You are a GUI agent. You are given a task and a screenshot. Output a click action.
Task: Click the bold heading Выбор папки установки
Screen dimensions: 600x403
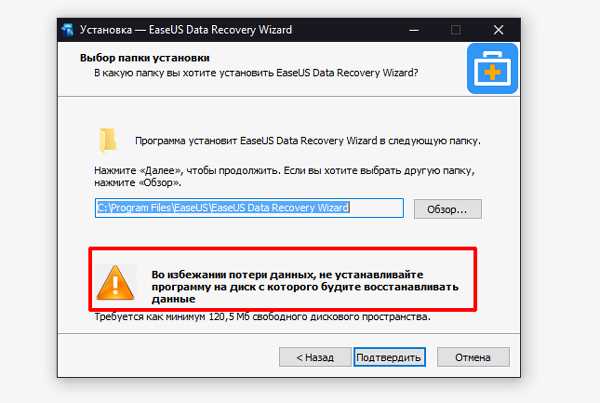[145, 58]
